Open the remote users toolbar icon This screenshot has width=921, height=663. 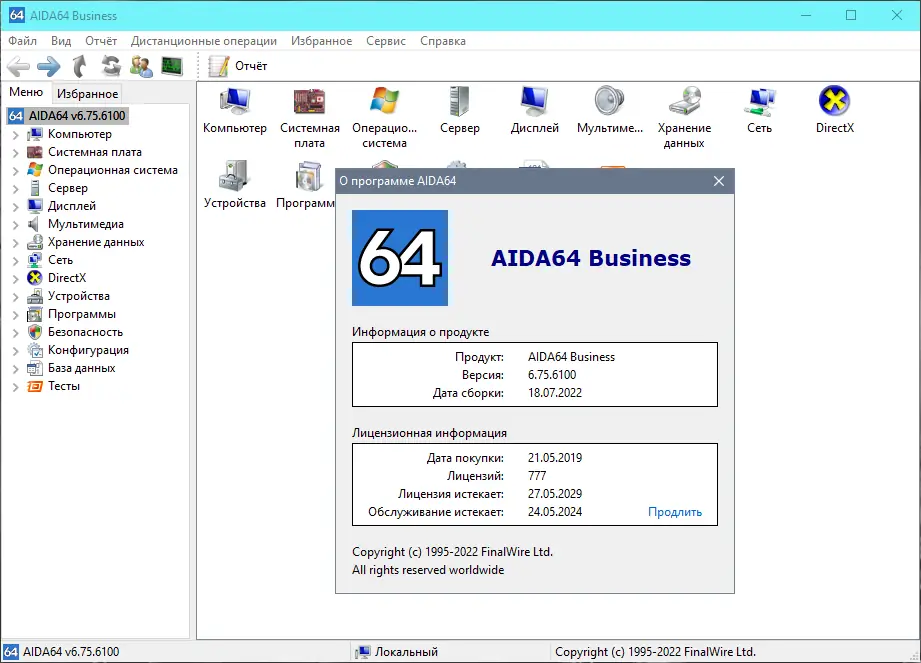click(141, 66)
